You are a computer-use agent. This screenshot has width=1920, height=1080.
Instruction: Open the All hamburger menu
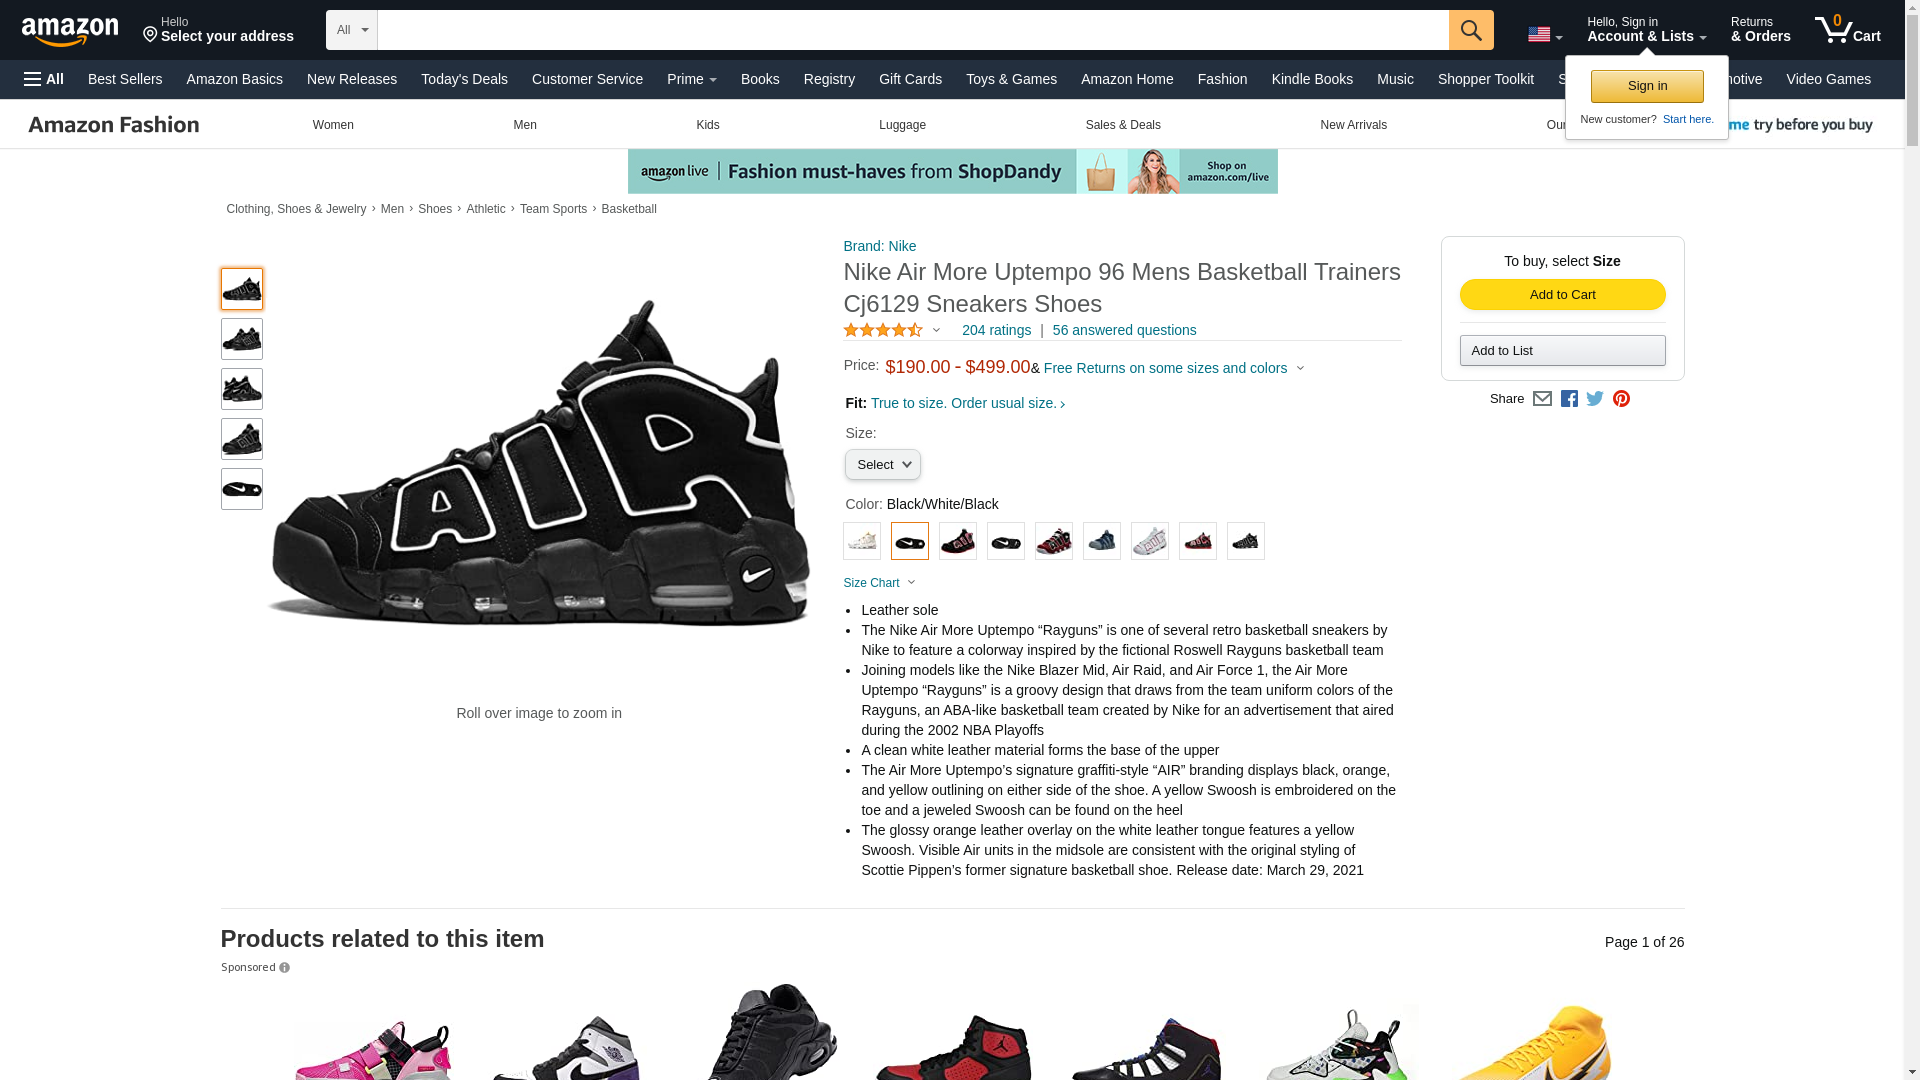point(44,79)
